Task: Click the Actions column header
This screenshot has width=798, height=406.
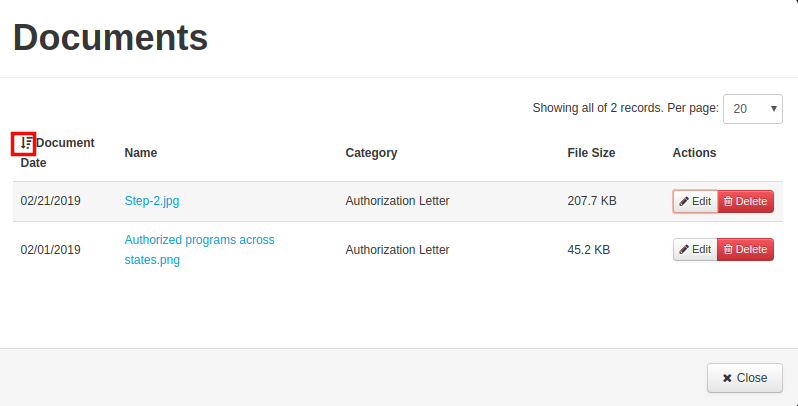Action: pyautogui.click(x=694, y=153)
